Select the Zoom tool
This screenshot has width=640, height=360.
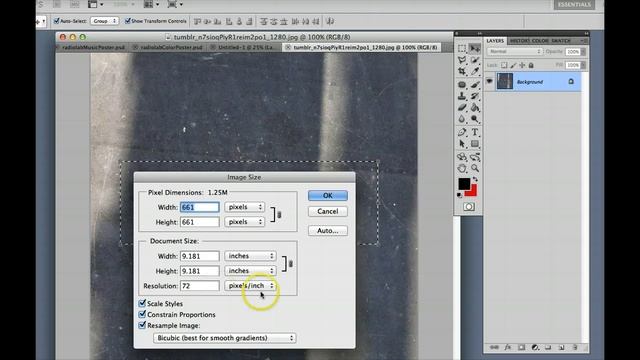[475, 168]
